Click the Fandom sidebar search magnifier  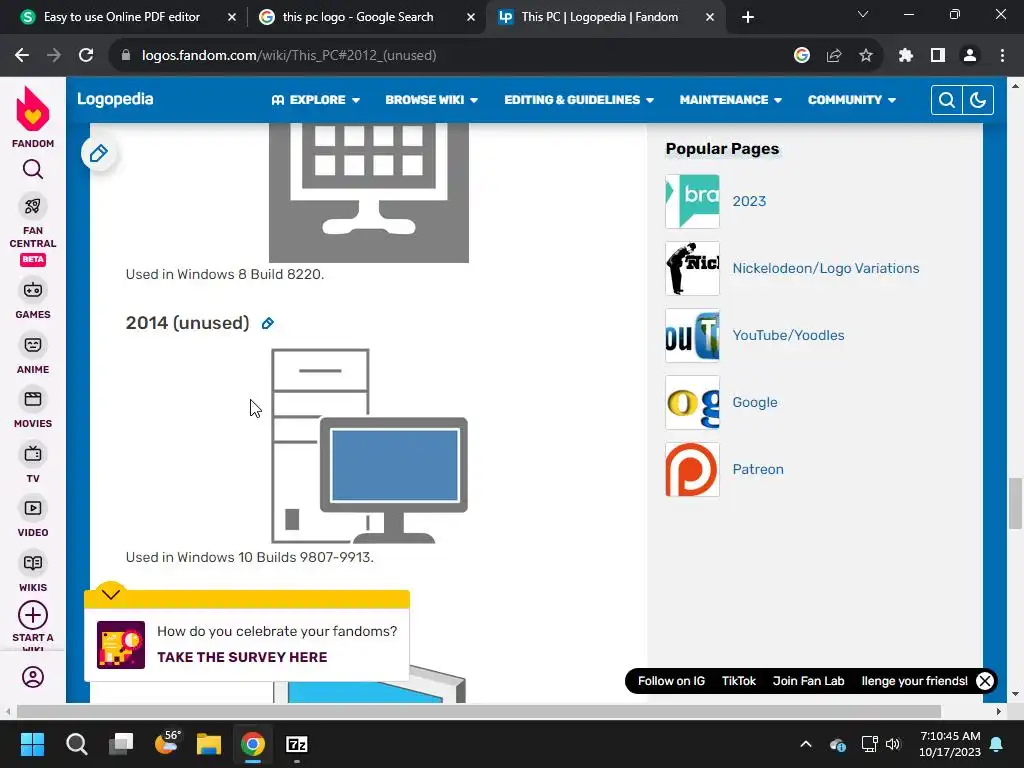(x=33, y=169)
